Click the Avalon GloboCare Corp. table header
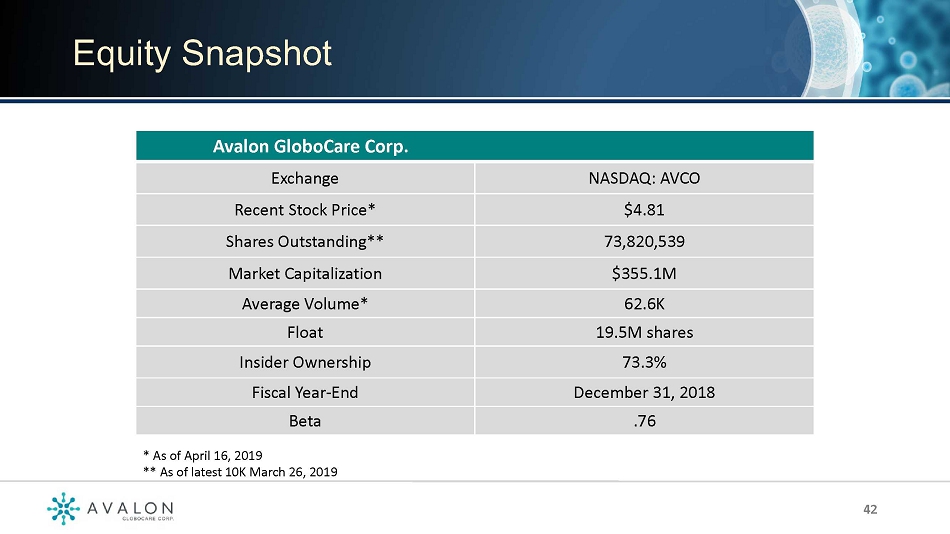Screen dimensions: 950x534 point(311,147)
